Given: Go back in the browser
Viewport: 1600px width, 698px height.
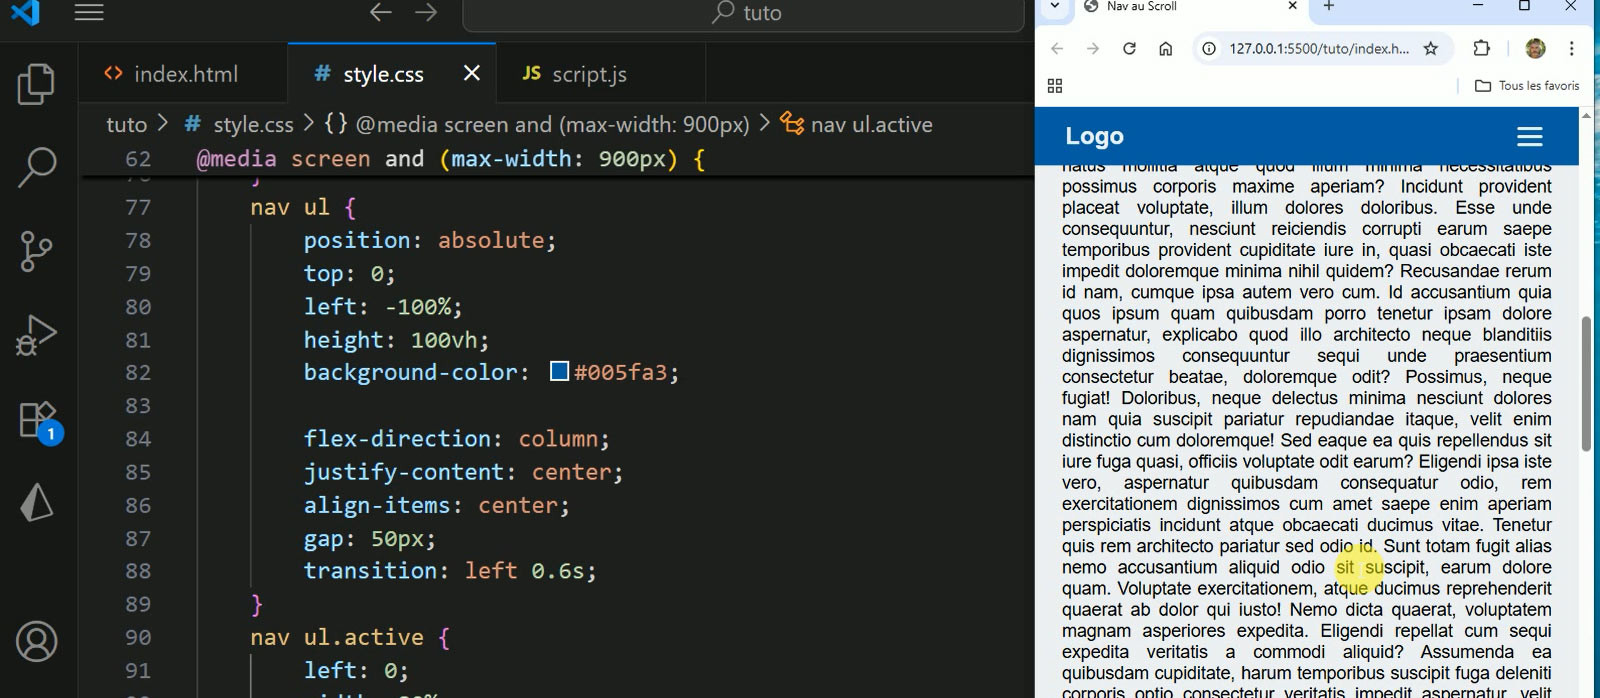Looking at the screenshot, I should [1057, 48].
